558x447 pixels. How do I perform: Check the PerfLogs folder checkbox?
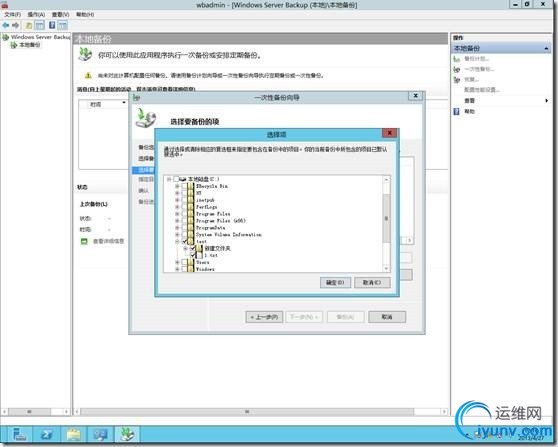pos(184,207)
